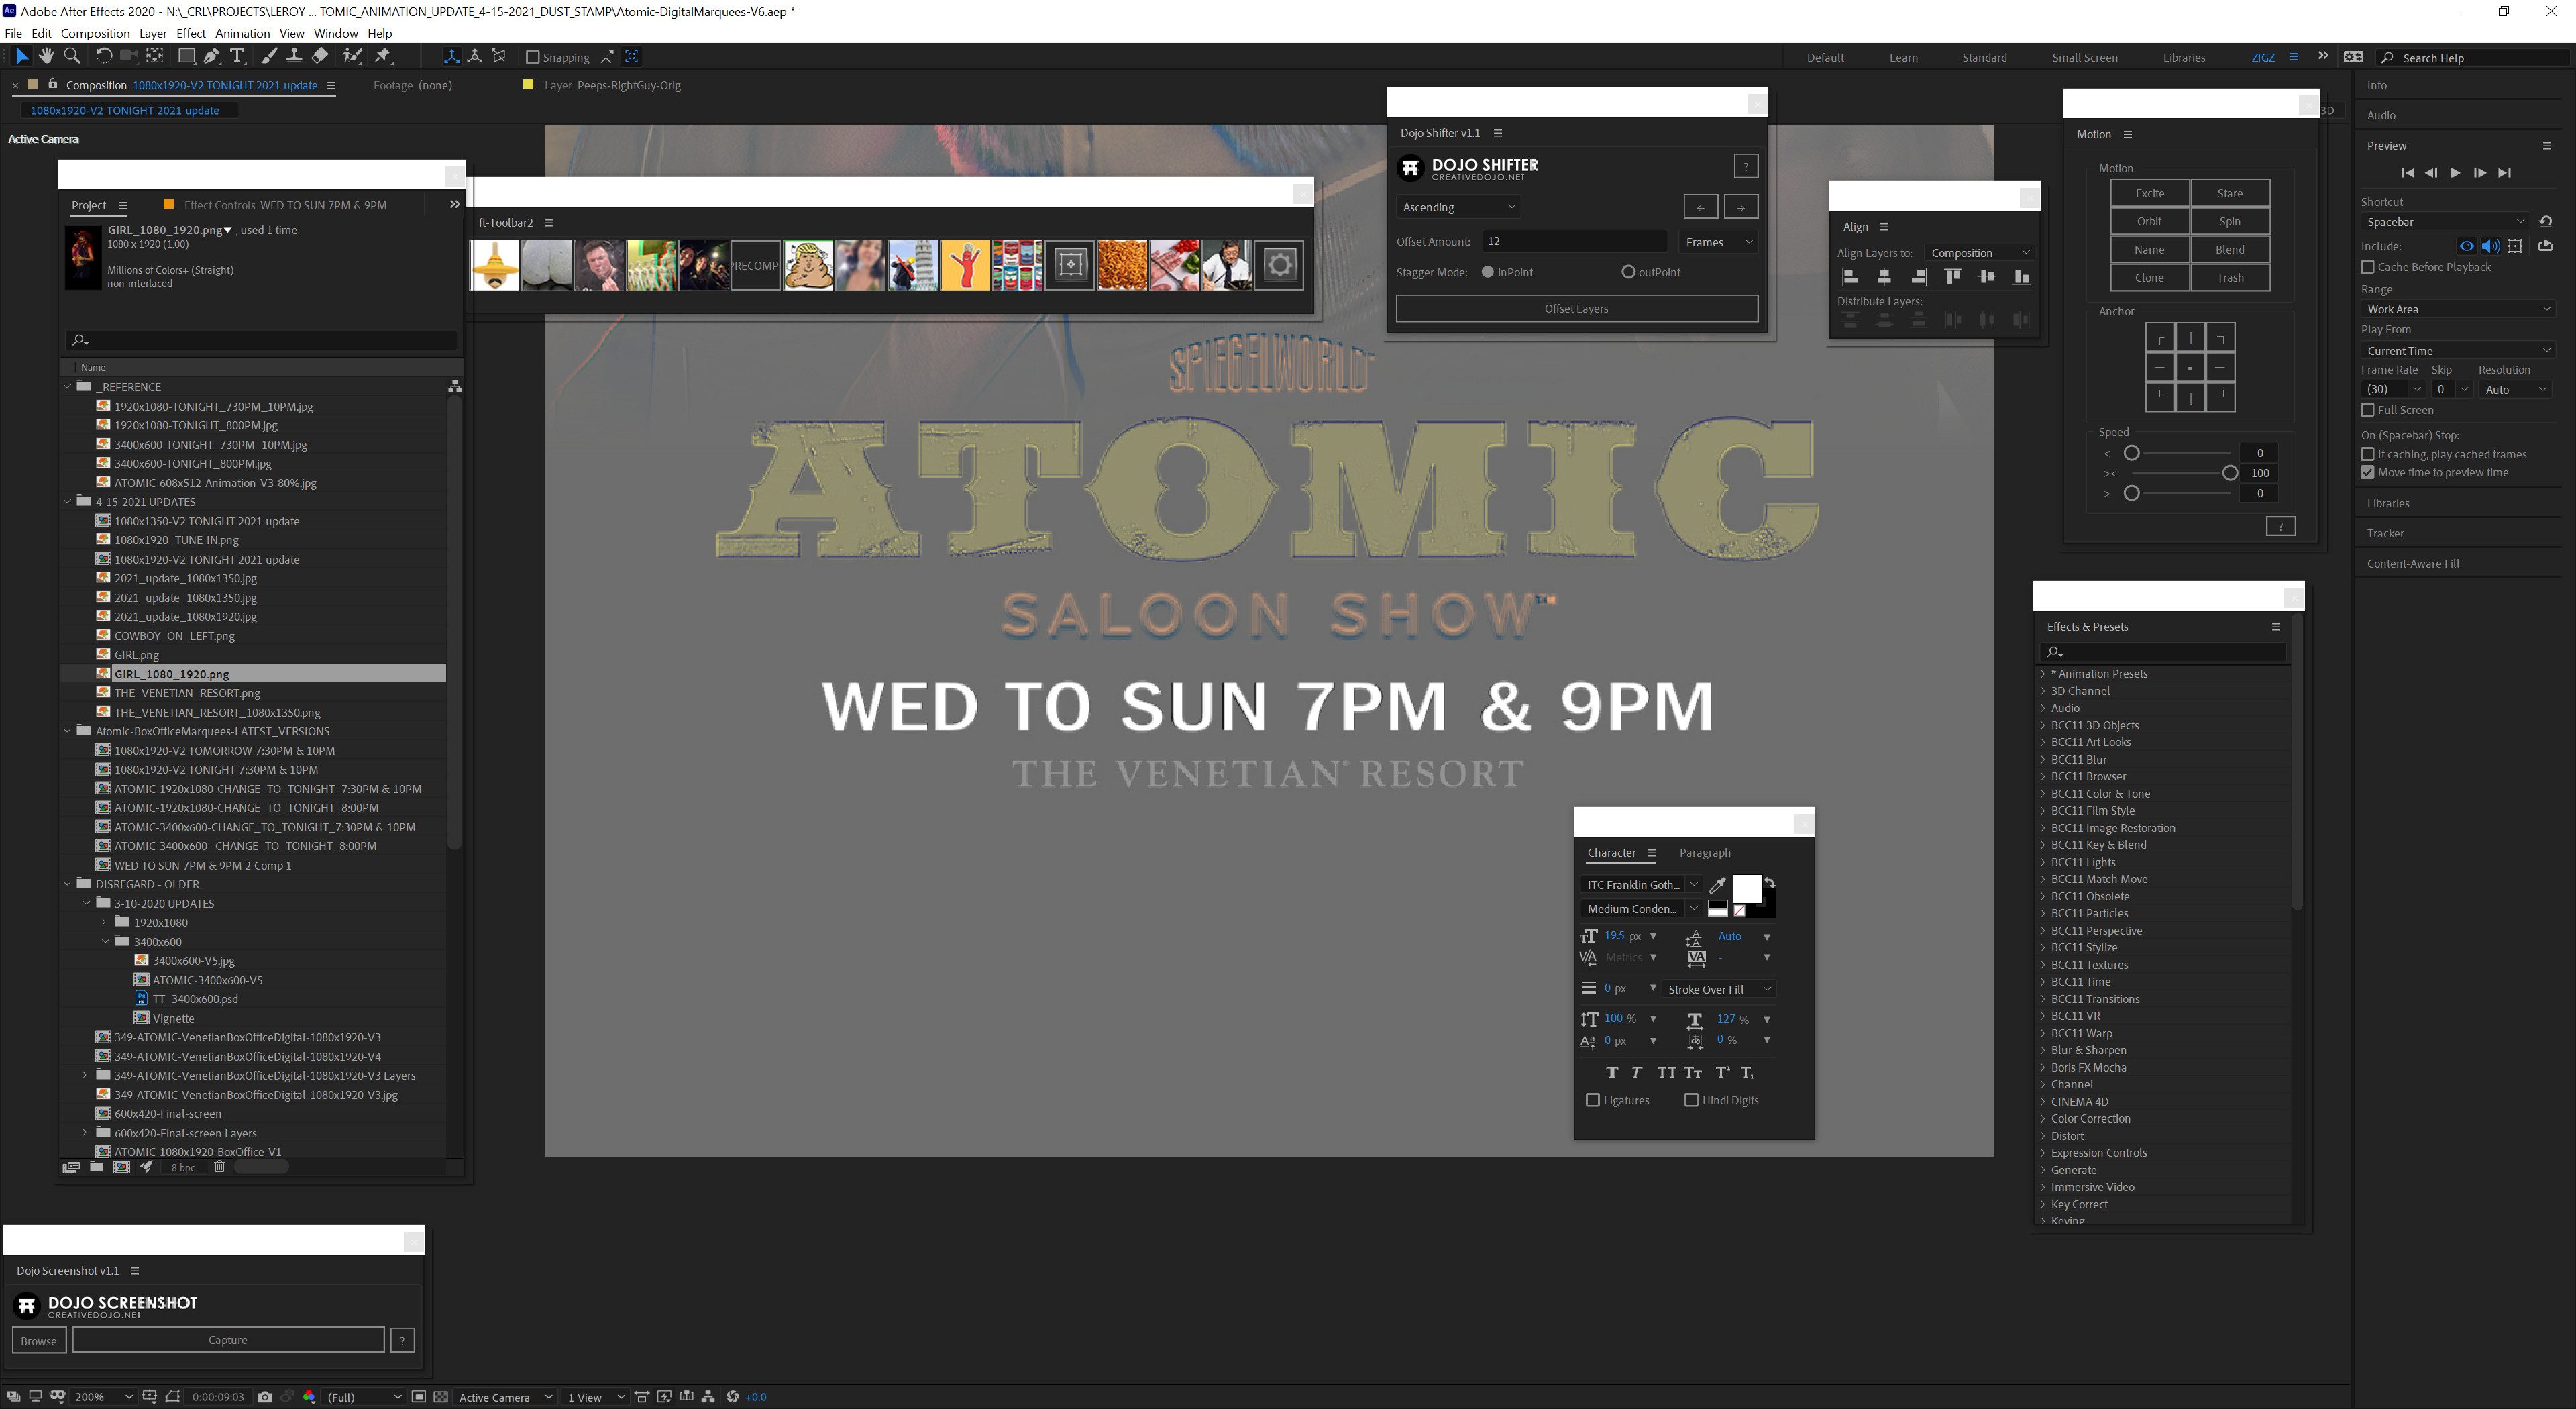
Task: Click the Align bottom edges icon
Action: pyautogui.click(x=2021, y=277)
